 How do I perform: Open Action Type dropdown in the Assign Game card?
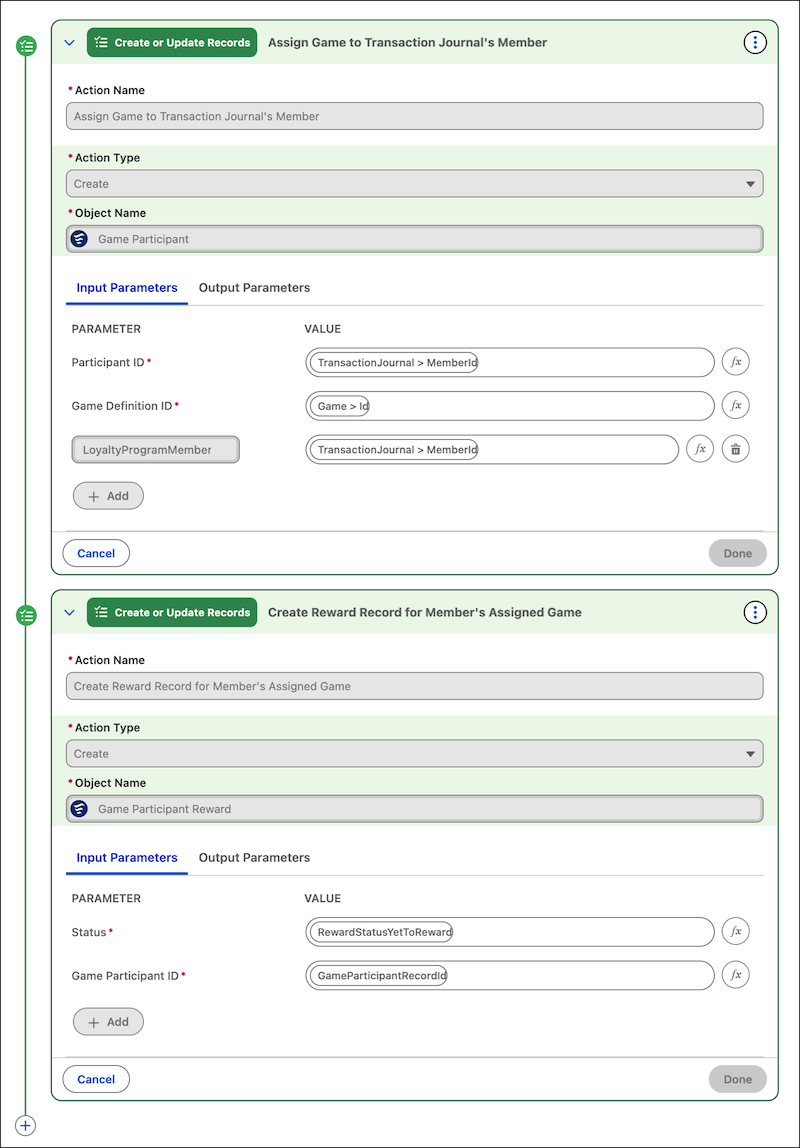pyautogui.click(x=414, y=184)
